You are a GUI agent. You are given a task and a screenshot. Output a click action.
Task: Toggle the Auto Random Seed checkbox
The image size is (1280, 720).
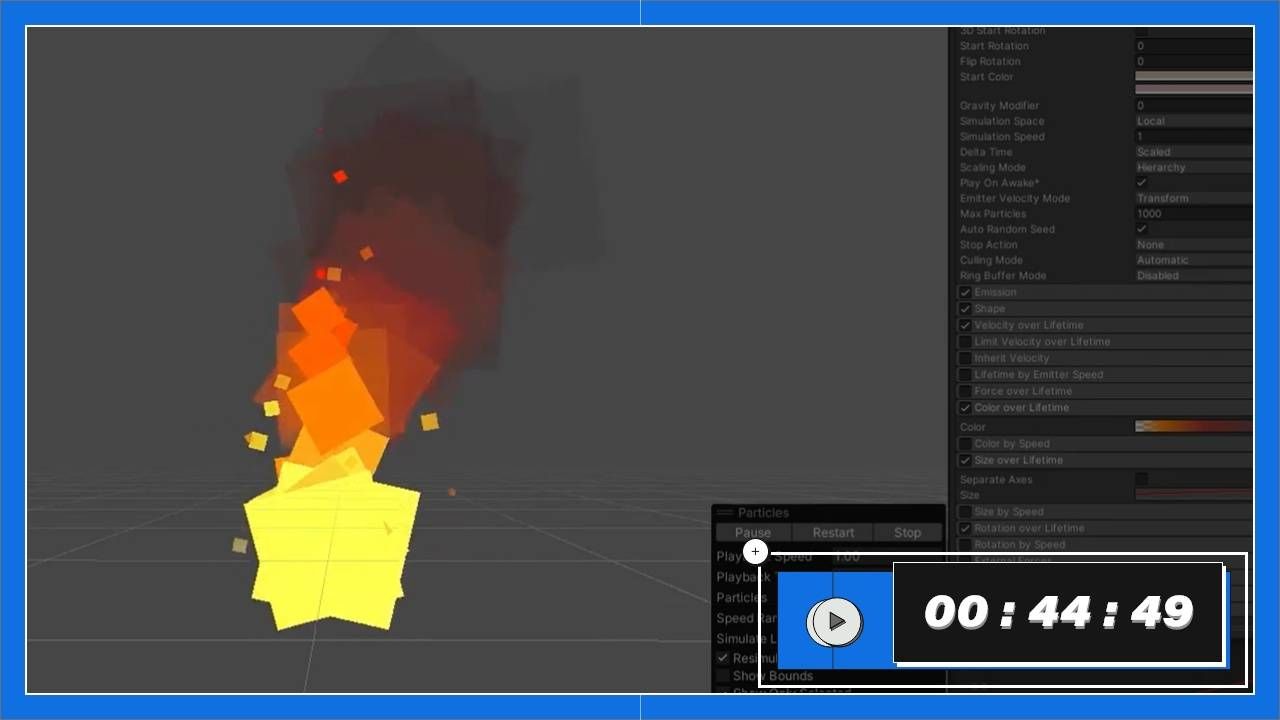click(x=1142, y=229)
